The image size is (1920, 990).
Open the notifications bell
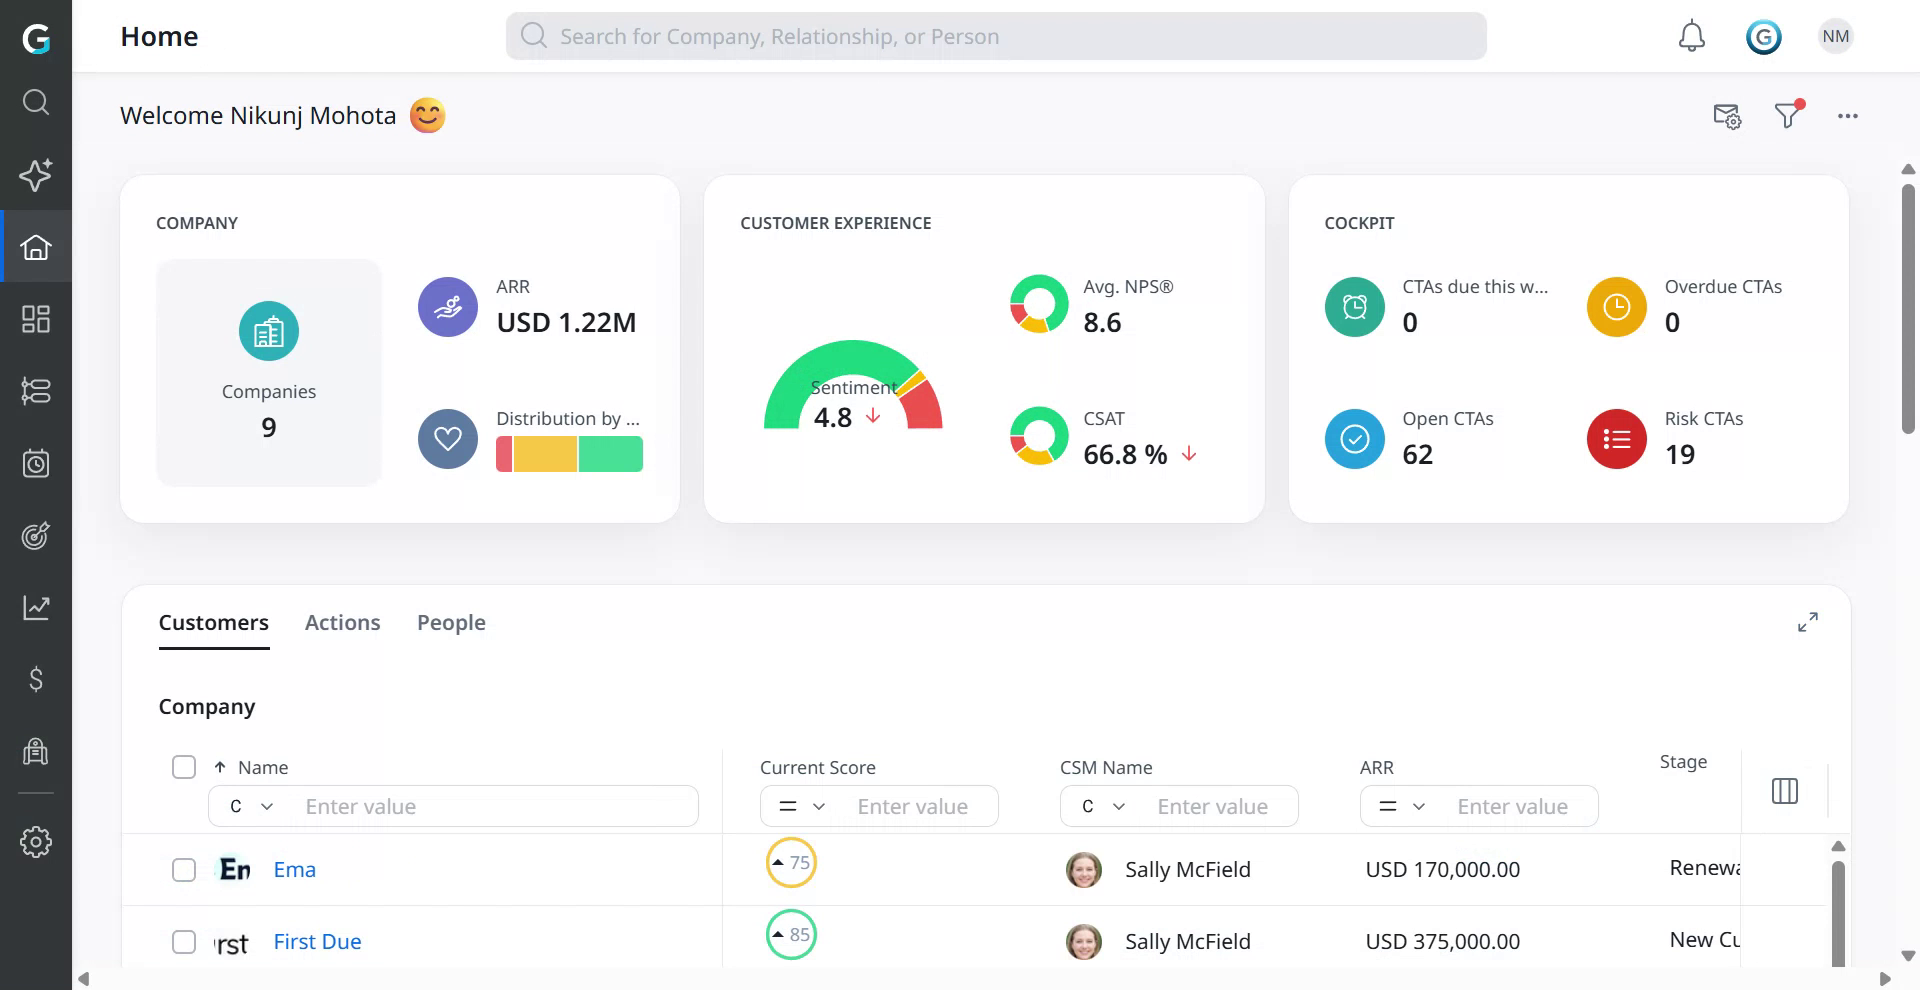[1692, 36]
